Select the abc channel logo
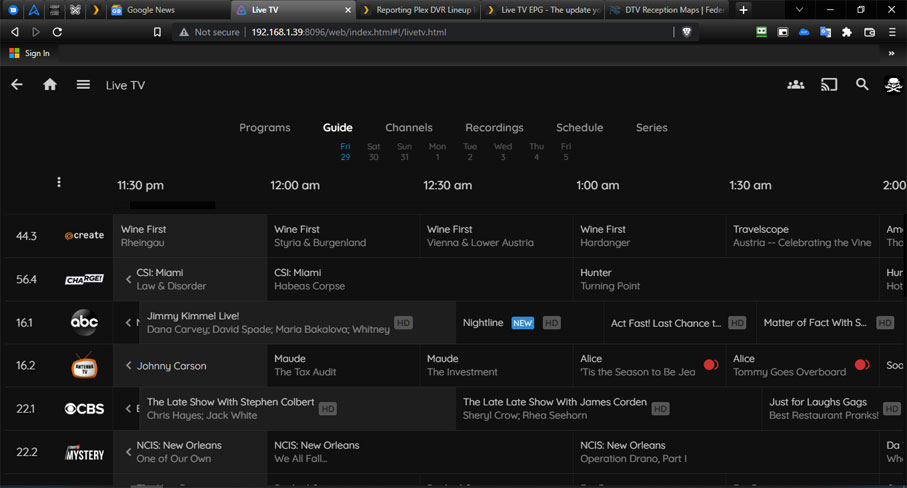 pyautogui.click(x=84, y=322)
